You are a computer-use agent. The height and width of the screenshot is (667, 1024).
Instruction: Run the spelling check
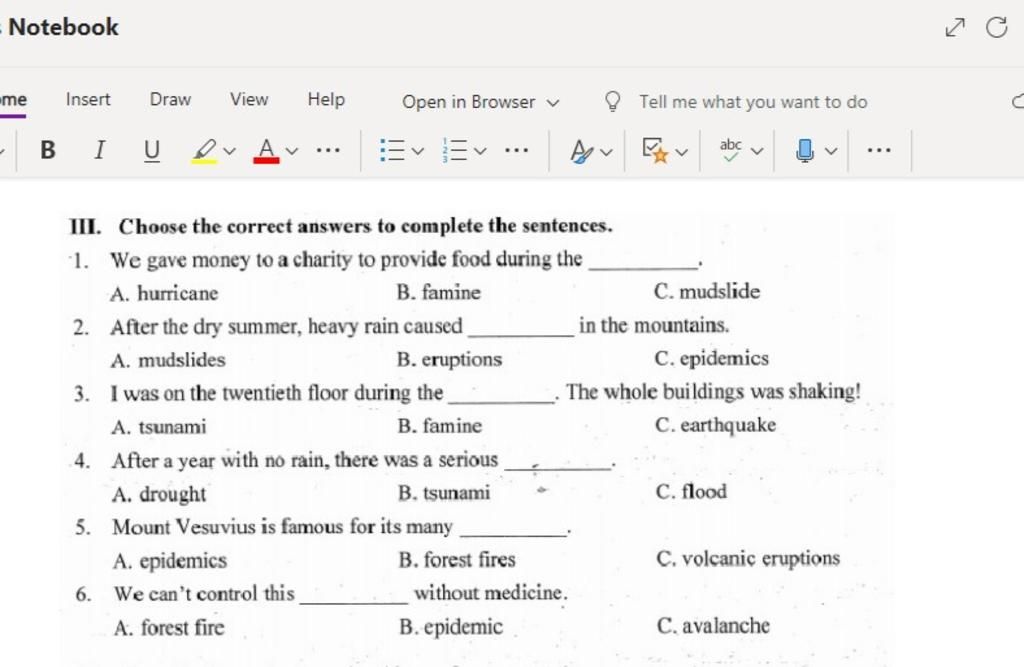(x=731, y=150)
